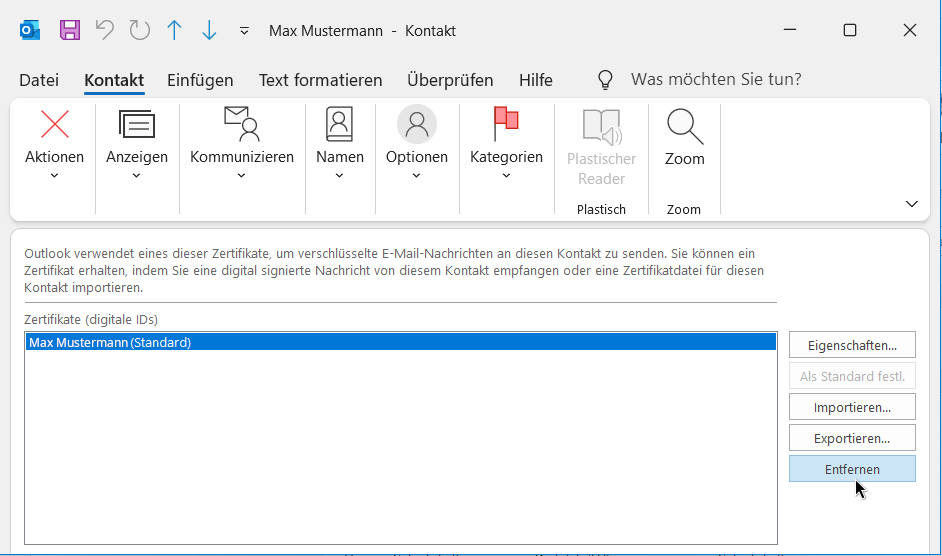Go to next item with down arrow
This screenshot has width=942, height=556.
209,30
